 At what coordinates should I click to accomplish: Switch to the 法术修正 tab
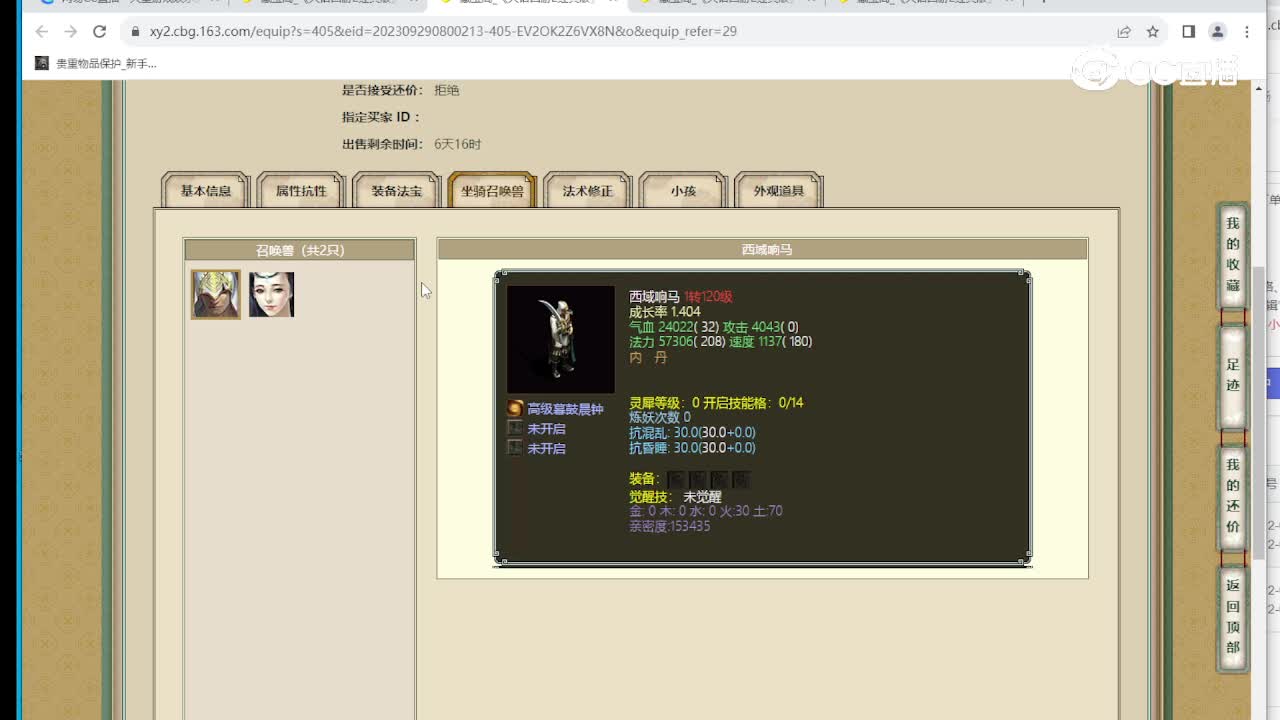587,190
